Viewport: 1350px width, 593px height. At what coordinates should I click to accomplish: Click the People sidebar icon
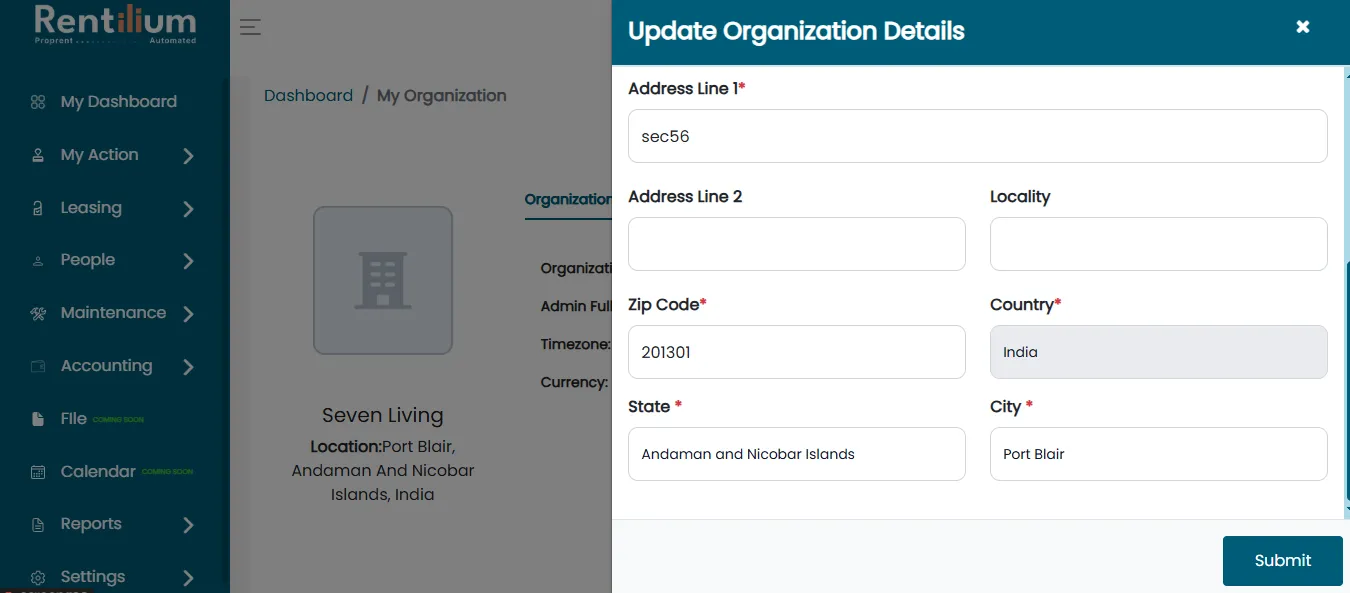[38, 261]
